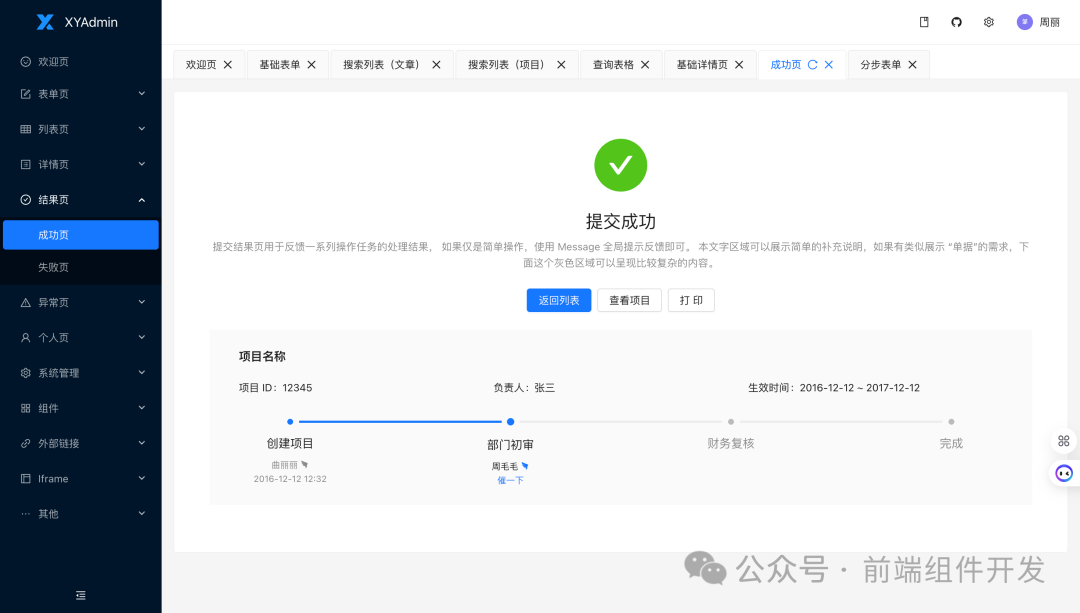Click the 部门初审 step dot on the progress bar
This screenshot has width=1080, height=613.
click(x=510, y=422)
